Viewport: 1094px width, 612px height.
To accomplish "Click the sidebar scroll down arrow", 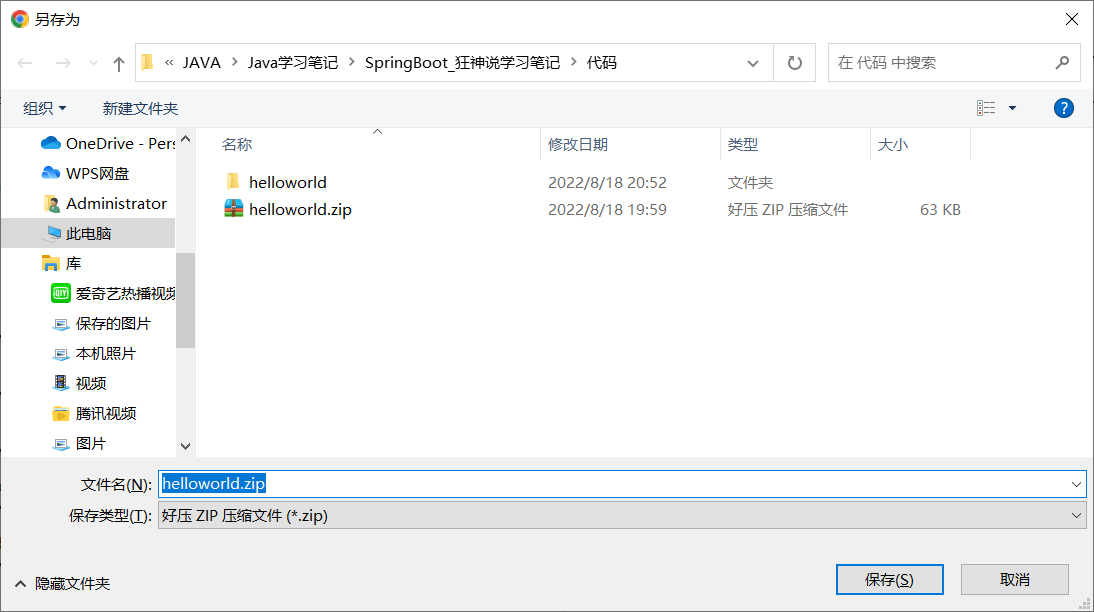I will [x=186, y=446].
